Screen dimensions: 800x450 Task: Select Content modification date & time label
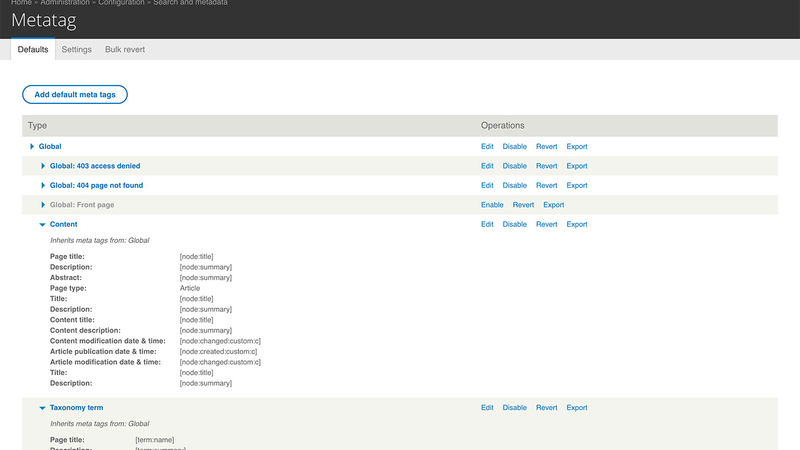coord(108,341)
